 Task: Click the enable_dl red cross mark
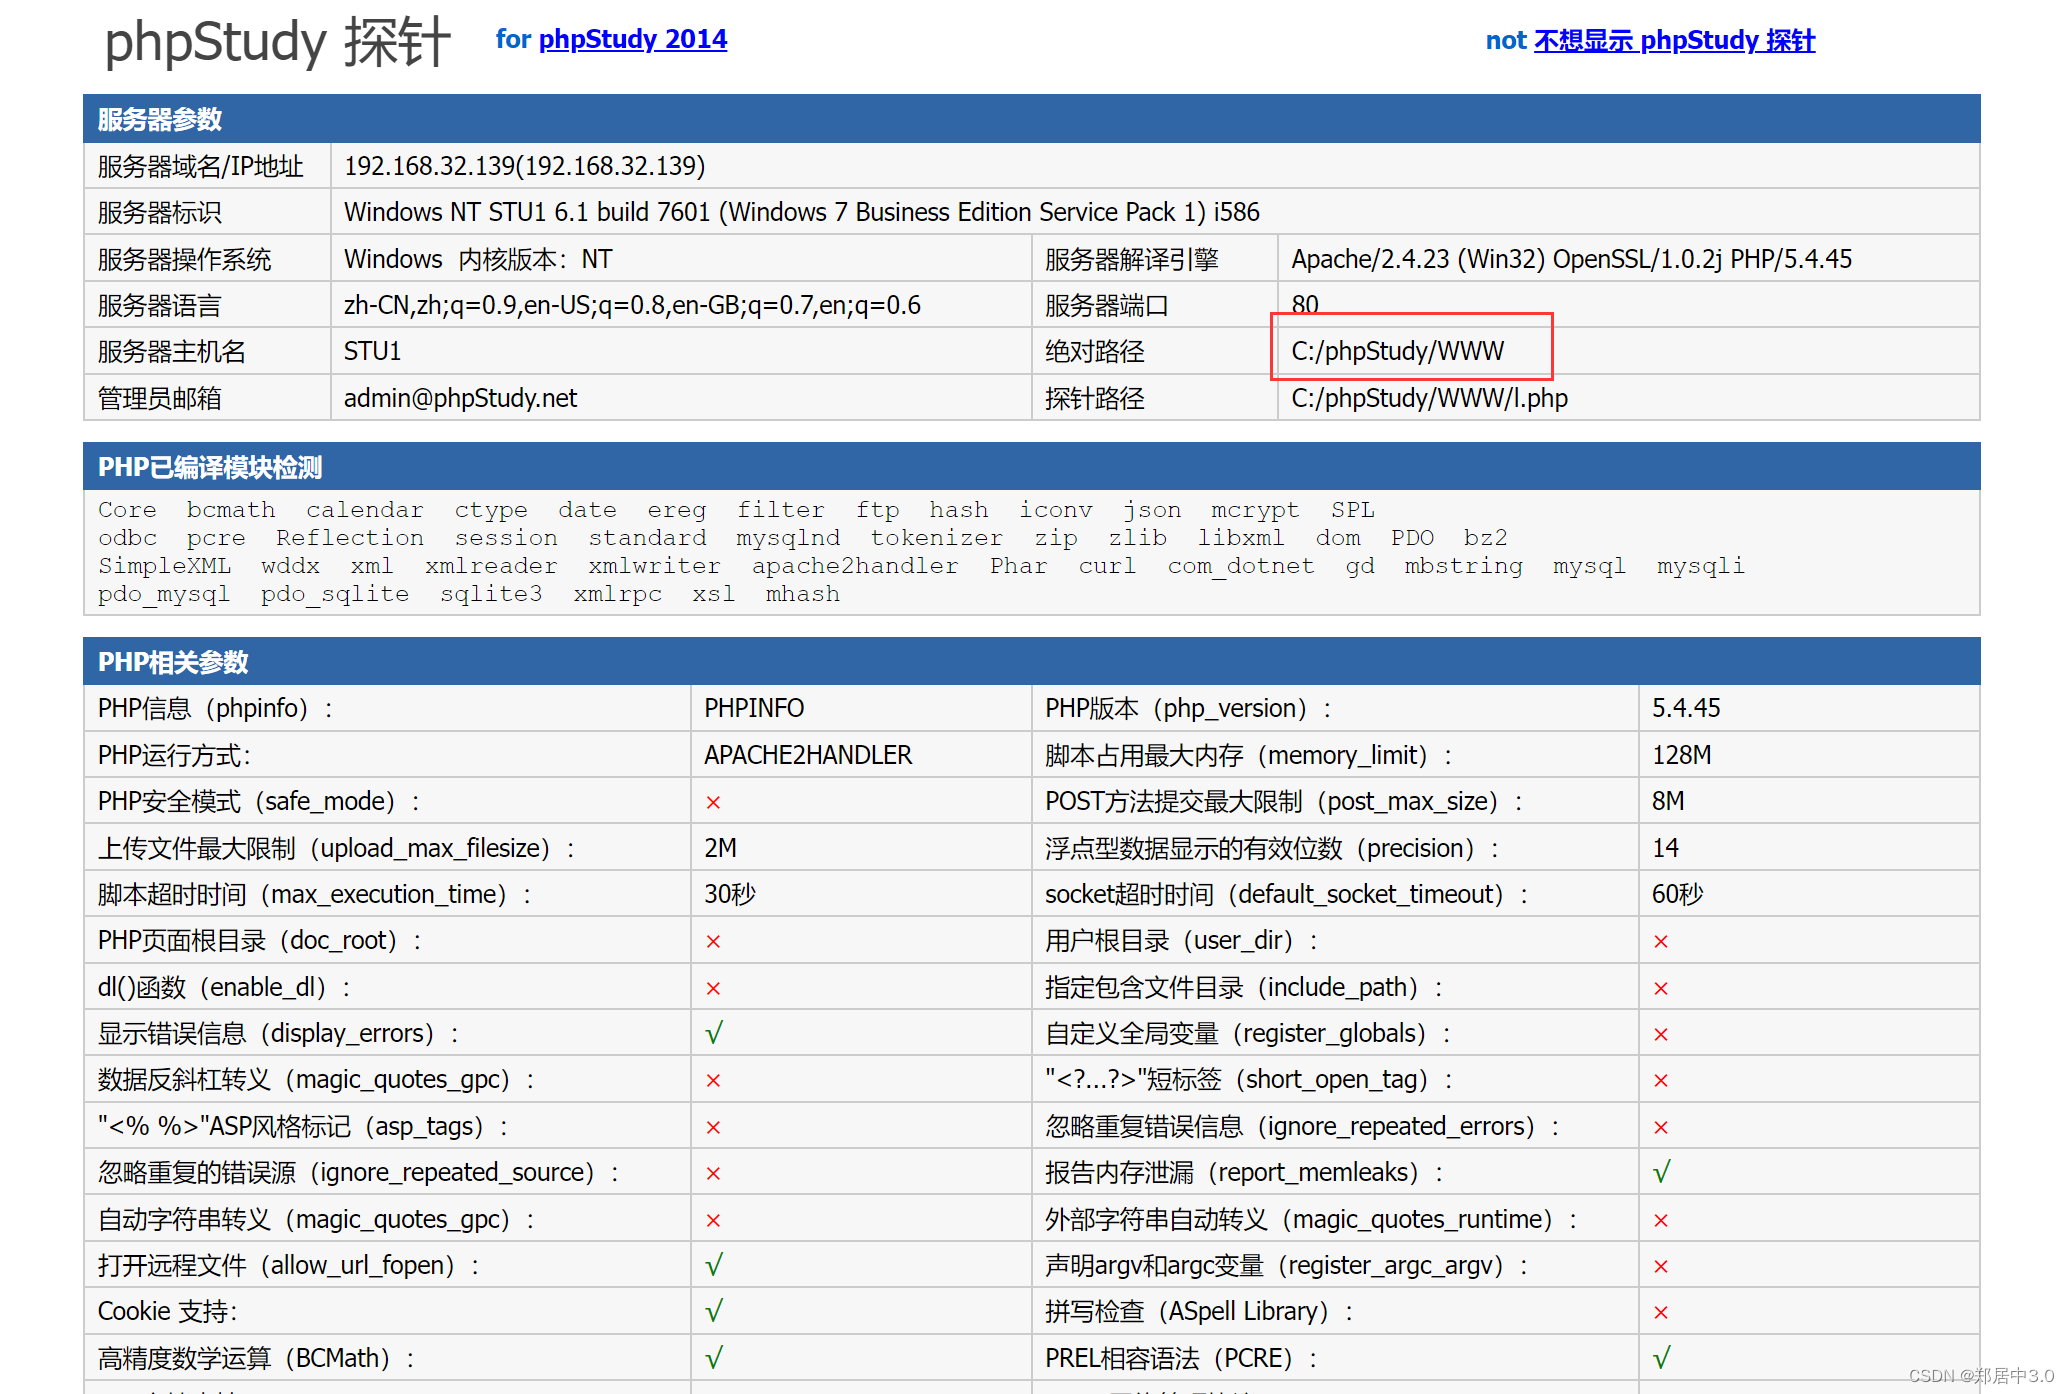point(713,988)
